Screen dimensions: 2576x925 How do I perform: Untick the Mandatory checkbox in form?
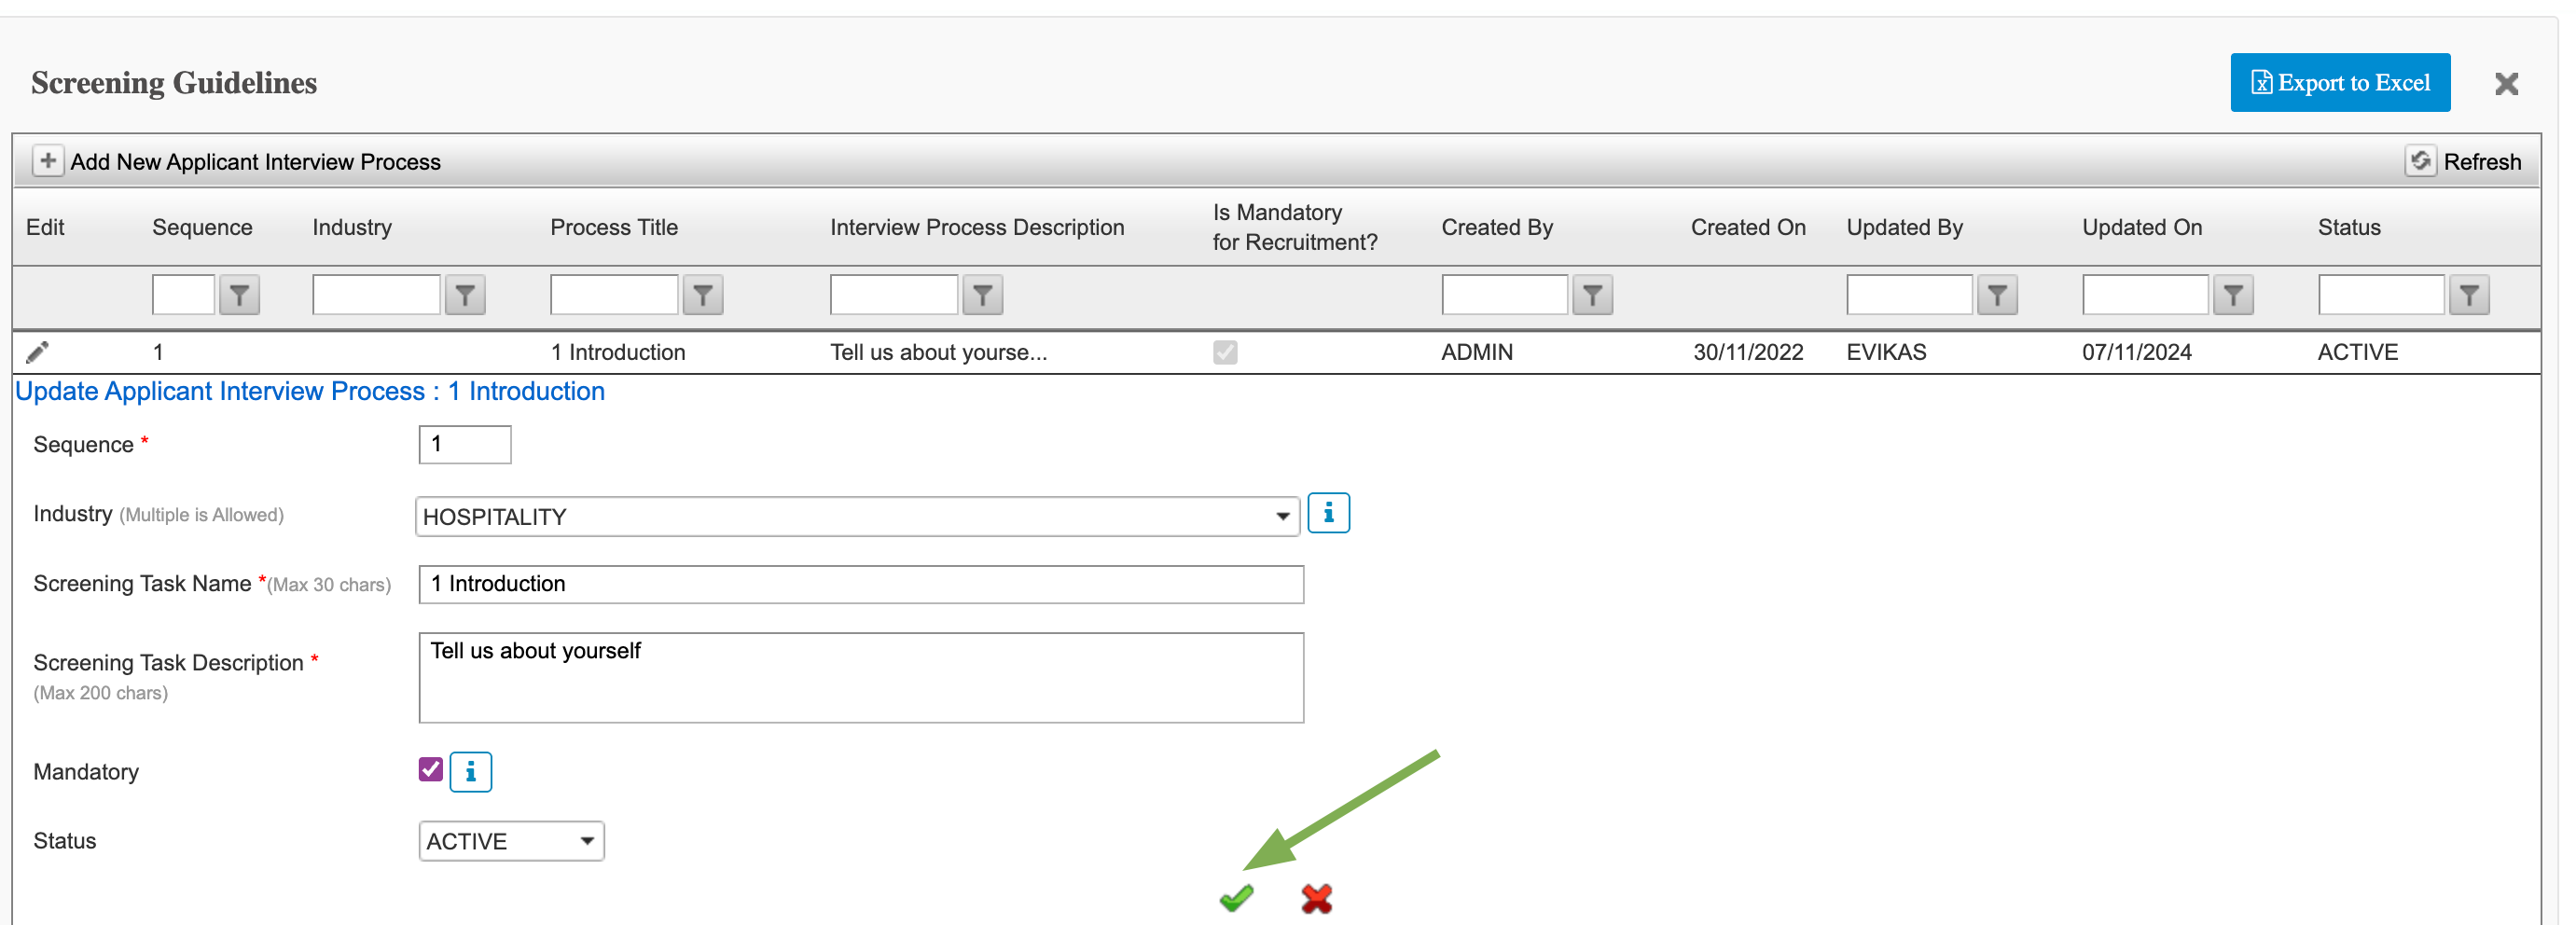click(431, 770)
